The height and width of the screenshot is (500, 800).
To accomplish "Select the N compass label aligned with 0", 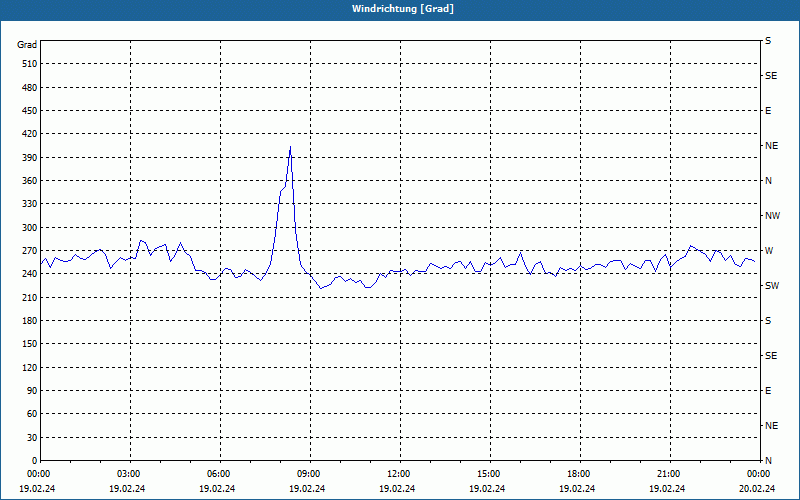I will pyautogui.click(x=768, y=460).
